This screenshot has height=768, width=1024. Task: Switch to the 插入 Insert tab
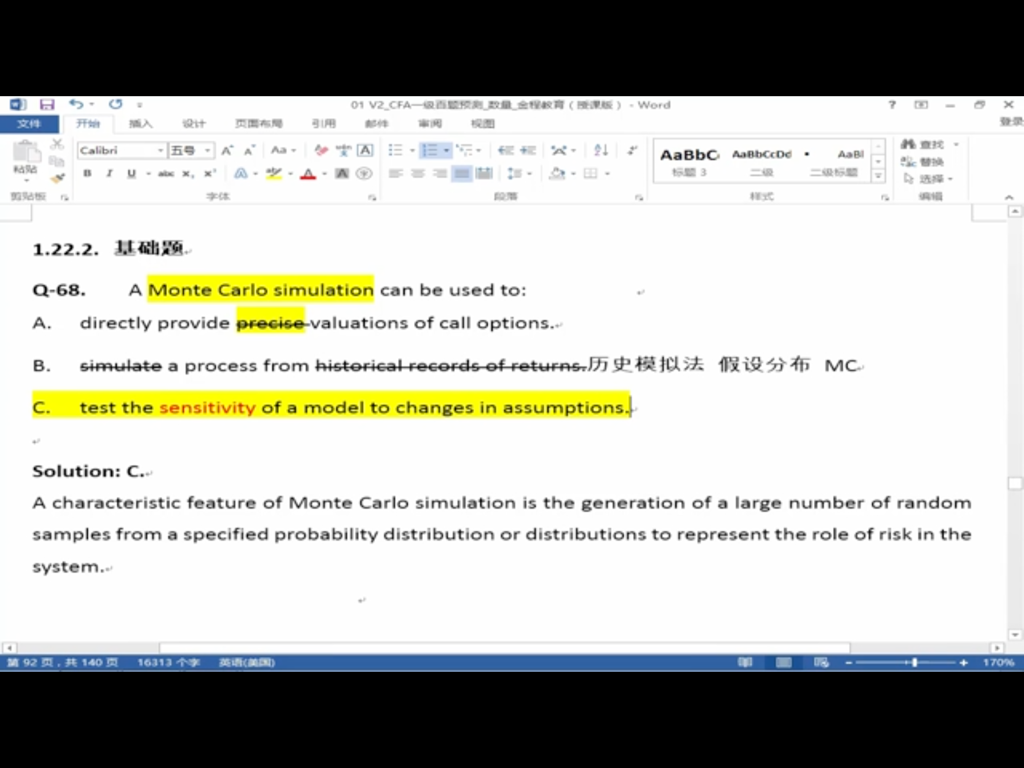click(140, 123)
